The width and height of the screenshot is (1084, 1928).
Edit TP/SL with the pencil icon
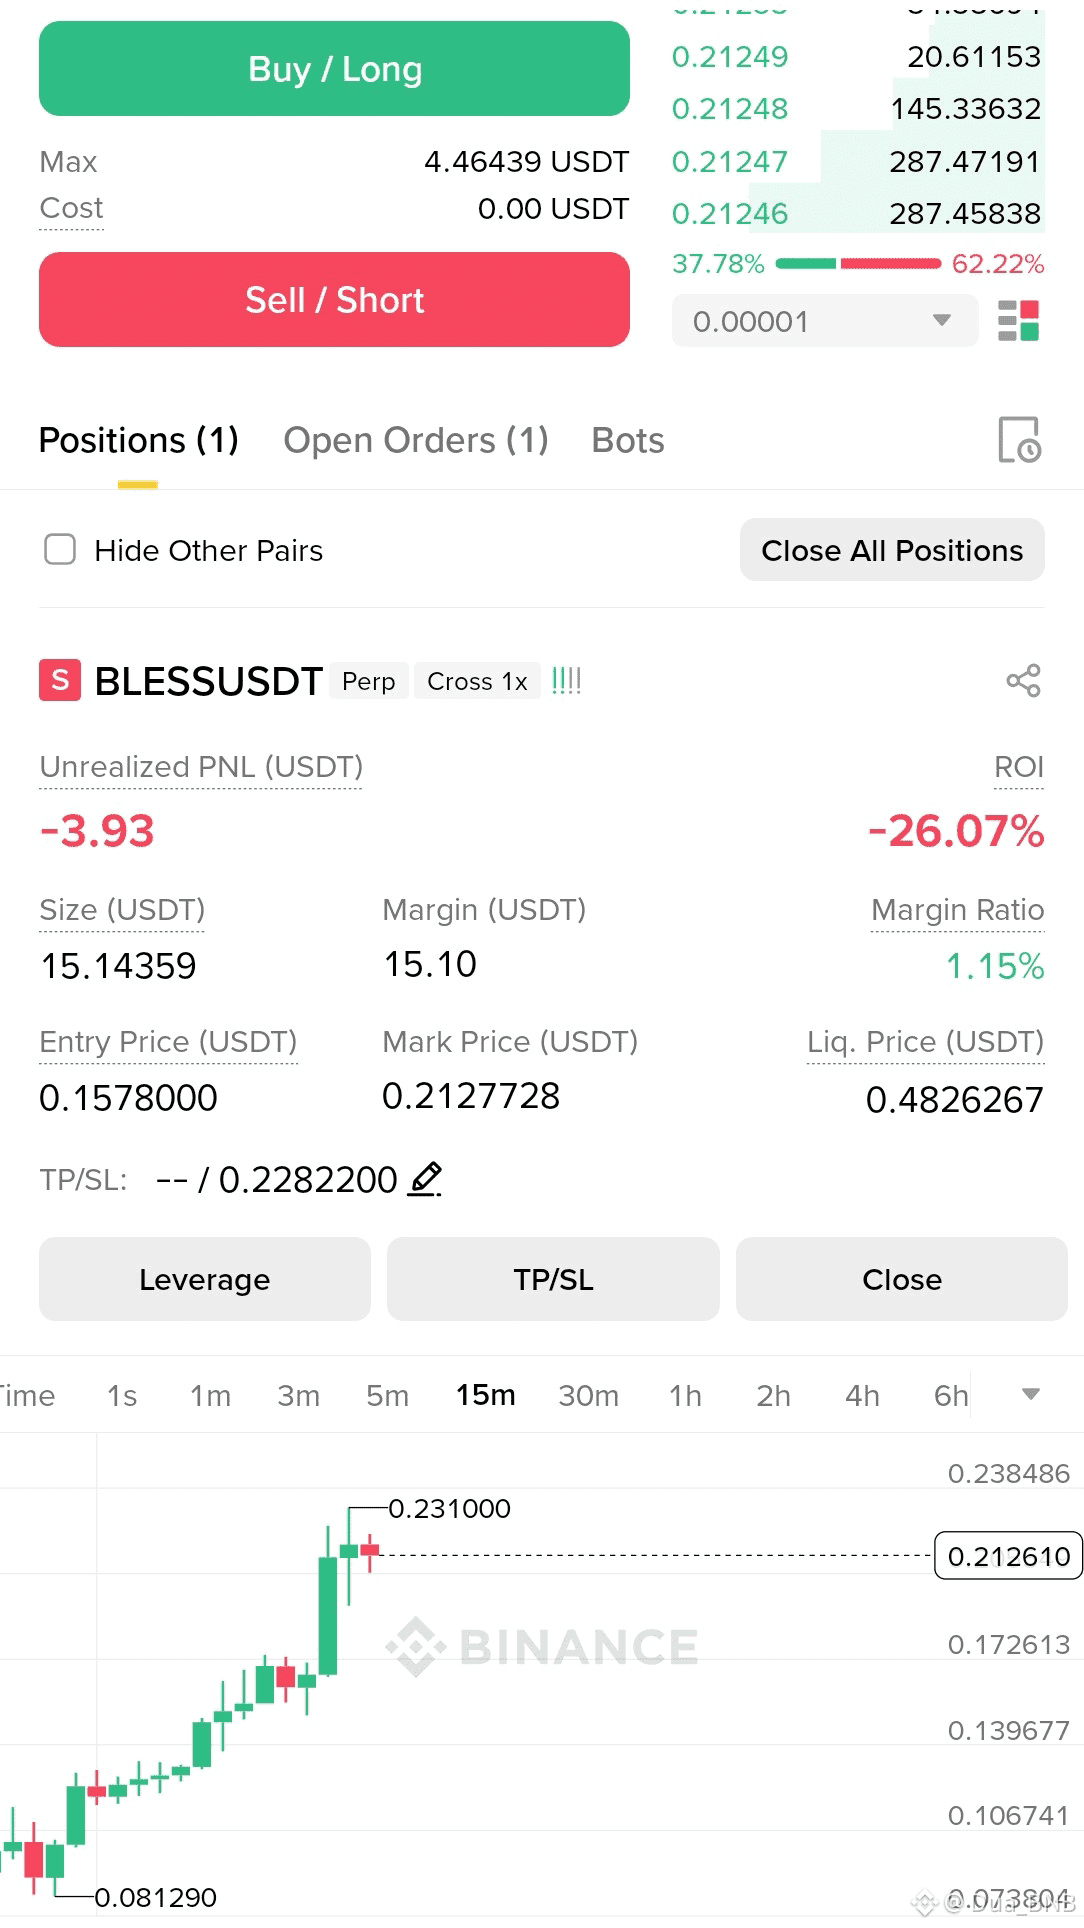(x=425, y=1180)
